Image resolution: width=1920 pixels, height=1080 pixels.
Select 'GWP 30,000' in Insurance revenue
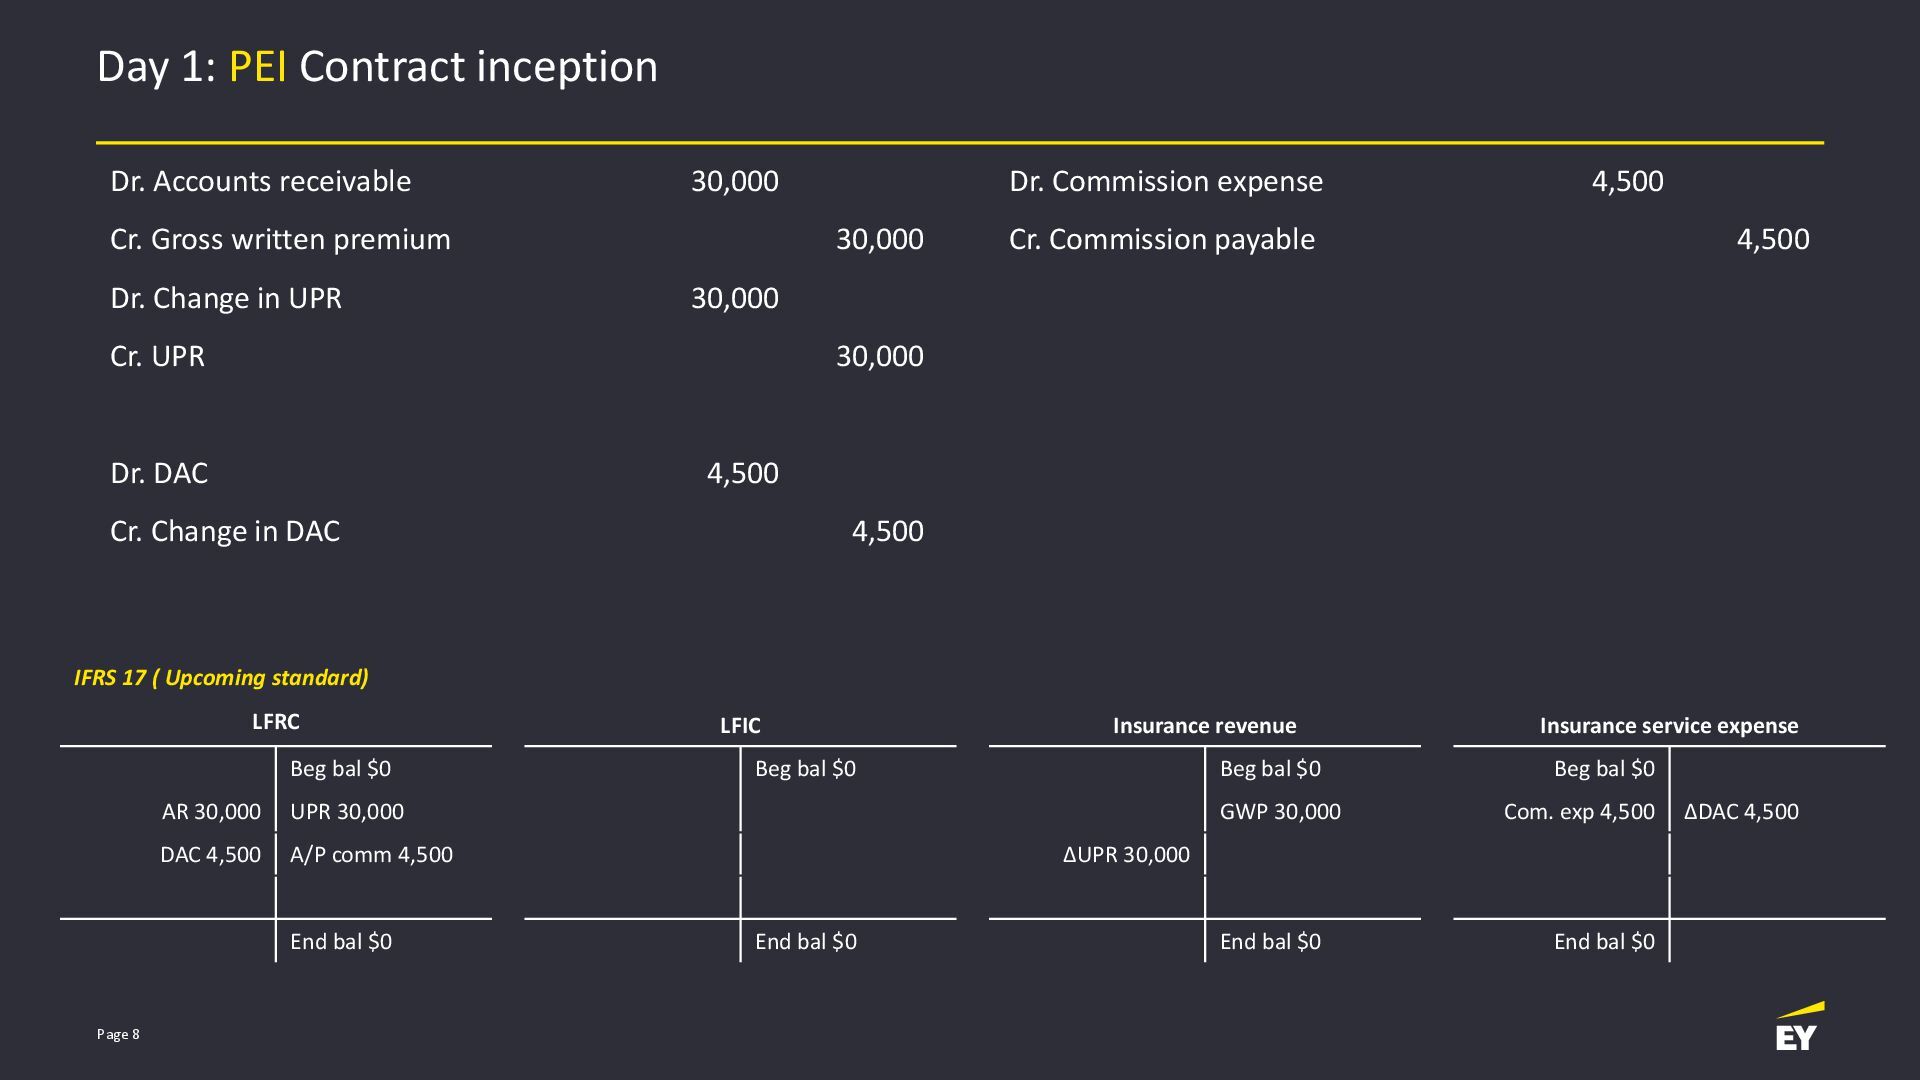pos(1280,812)
